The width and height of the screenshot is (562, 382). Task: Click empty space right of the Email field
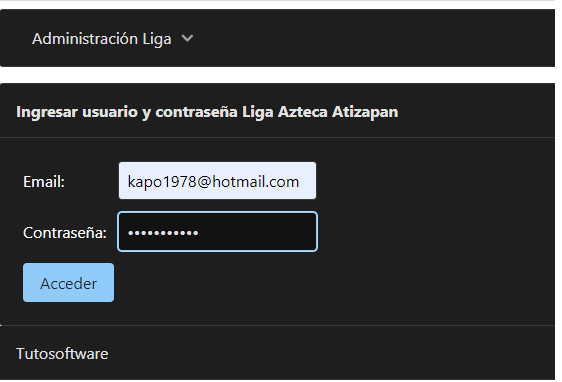point(434,181)
